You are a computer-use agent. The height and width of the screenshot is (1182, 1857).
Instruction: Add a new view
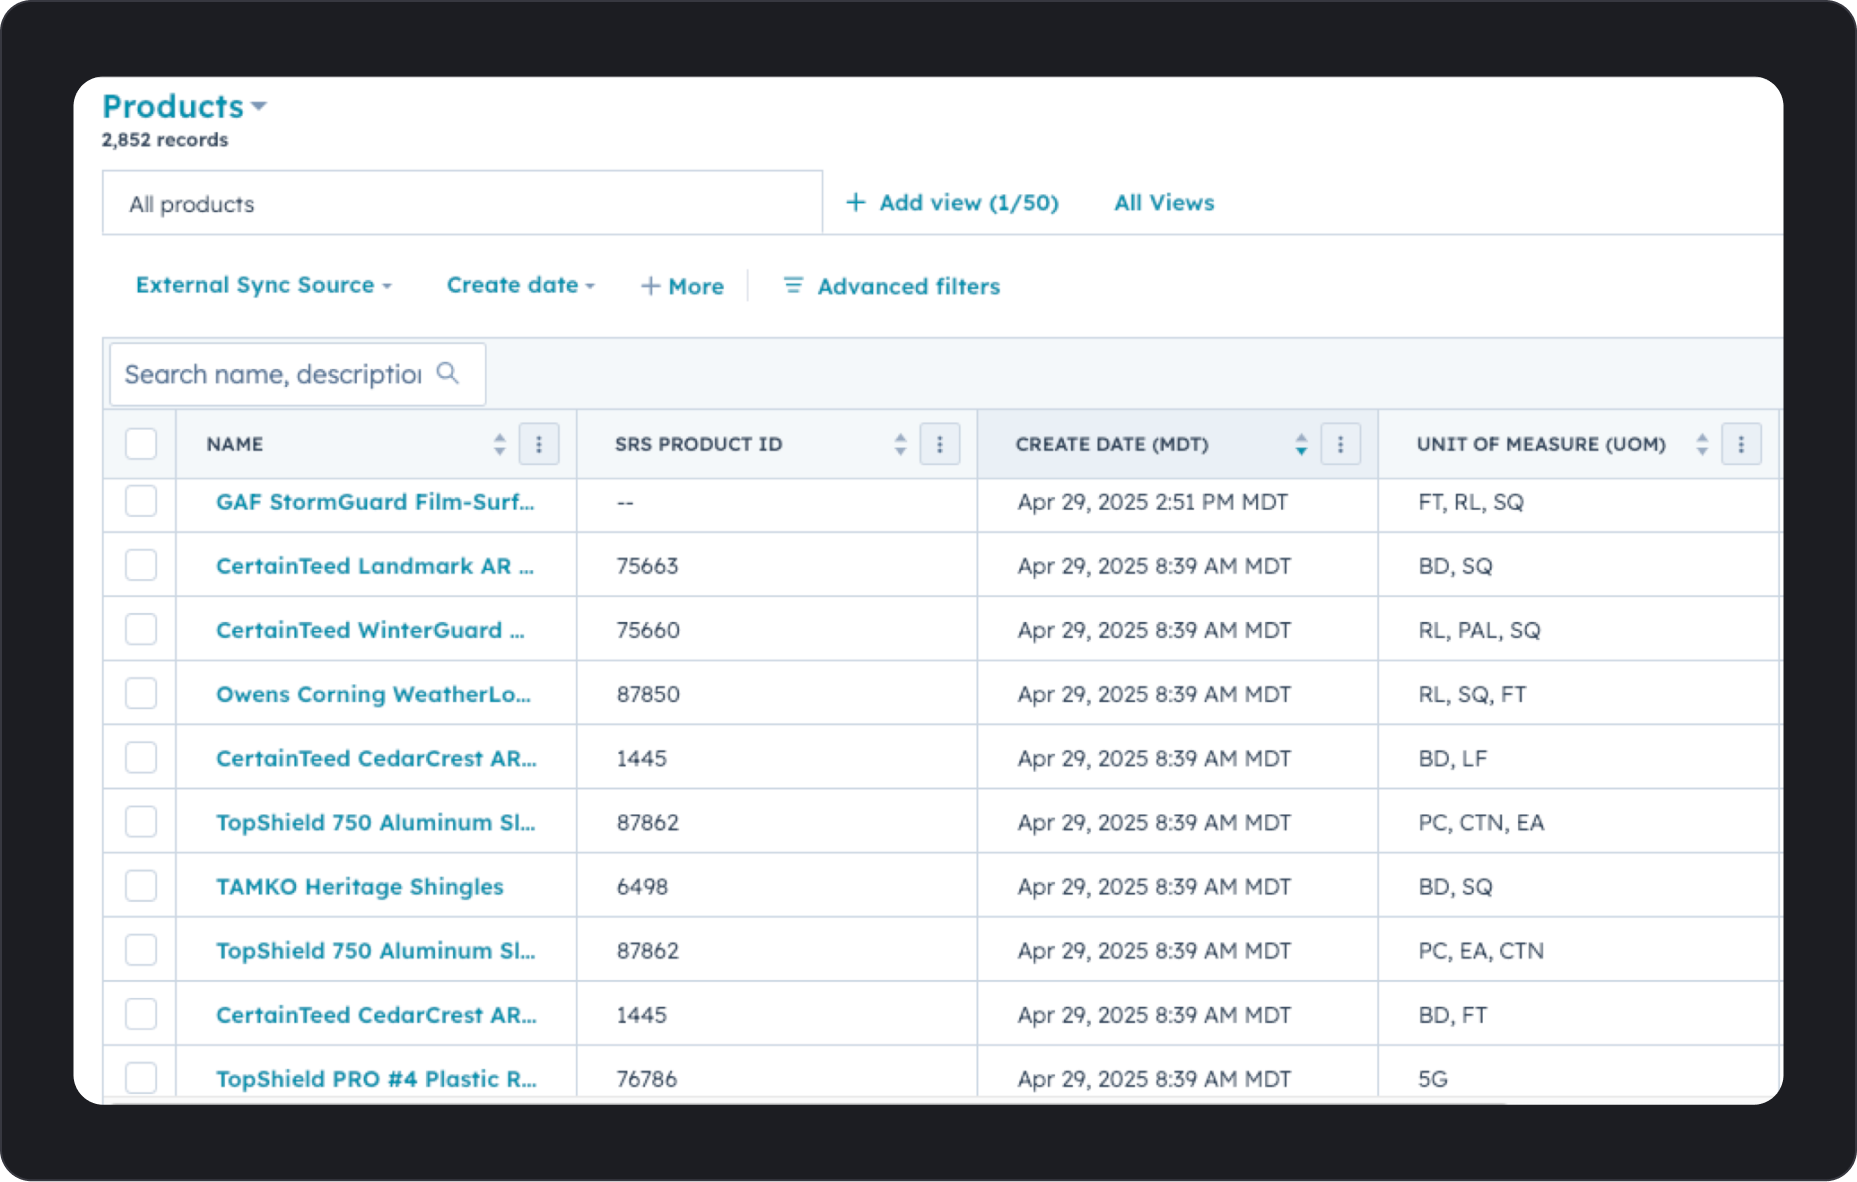click(952, 202)
